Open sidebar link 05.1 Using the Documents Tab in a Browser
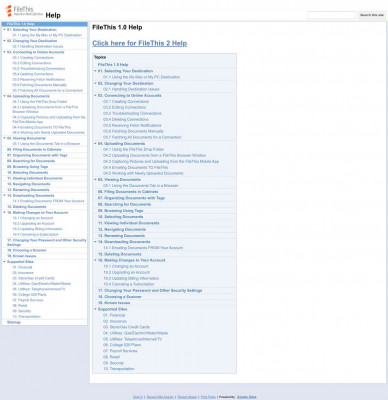 (x=46, y=144)
